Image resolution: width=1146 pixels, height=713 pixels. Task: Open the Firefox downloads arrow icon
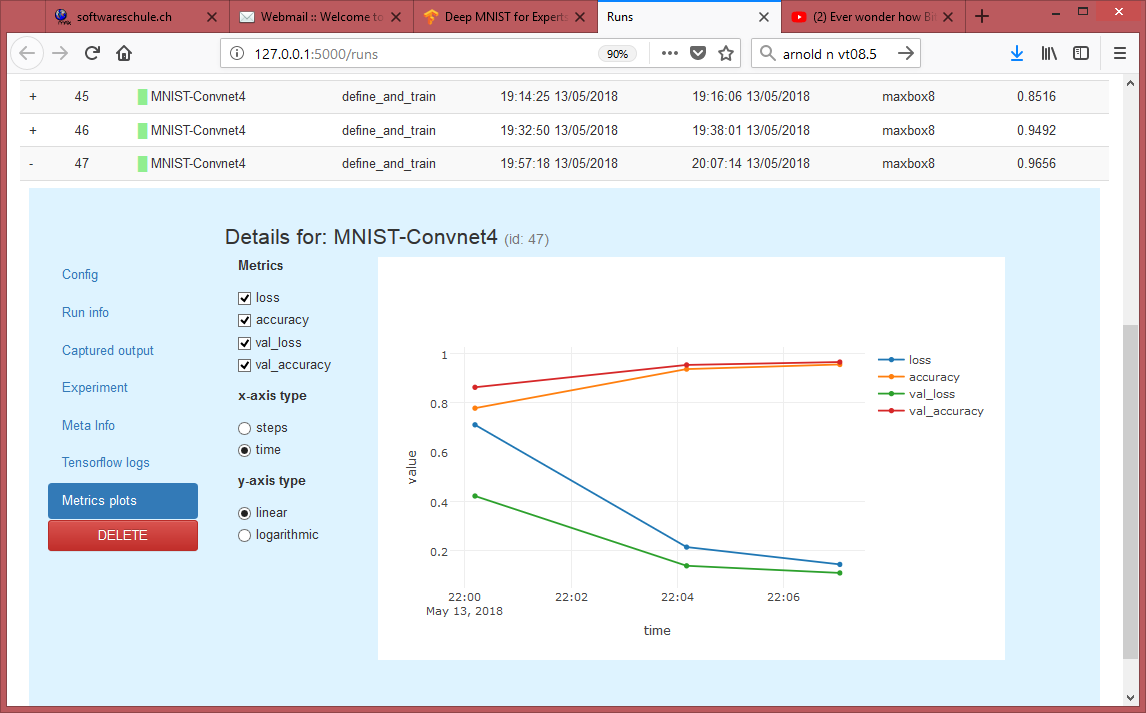coord(1017,53)
